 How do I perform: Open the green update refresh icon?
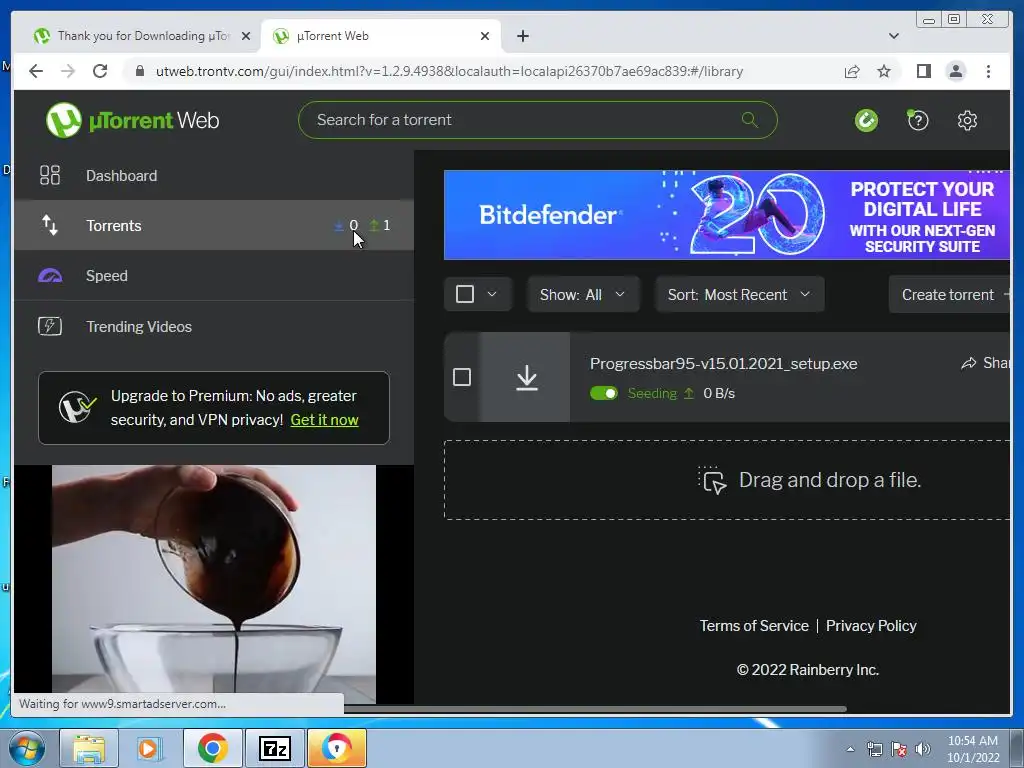pyautogui.click(x=867, y=120)
